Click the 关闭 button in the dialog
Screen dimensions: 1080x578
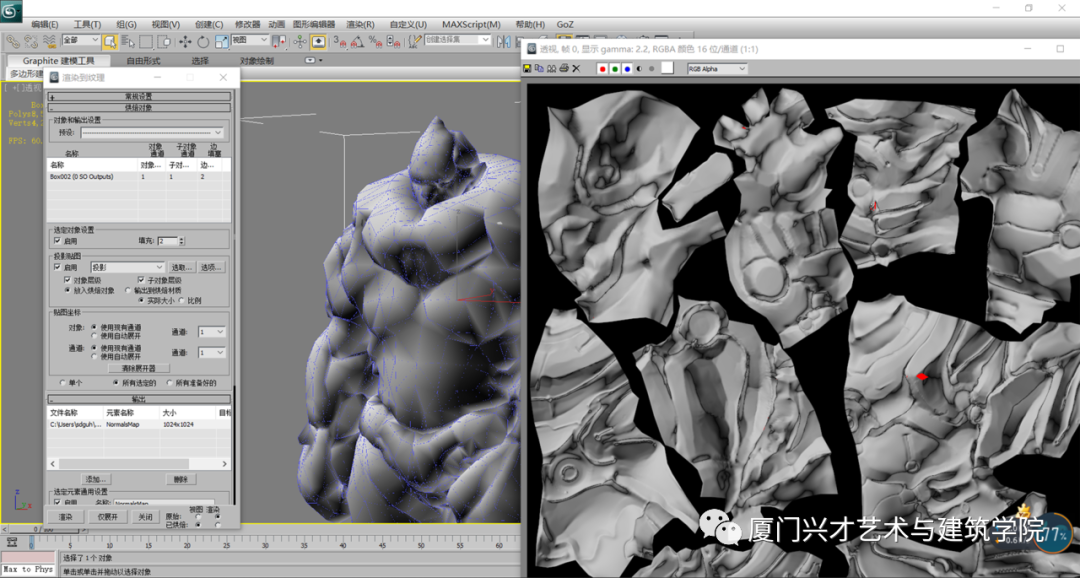click(145, 517)
